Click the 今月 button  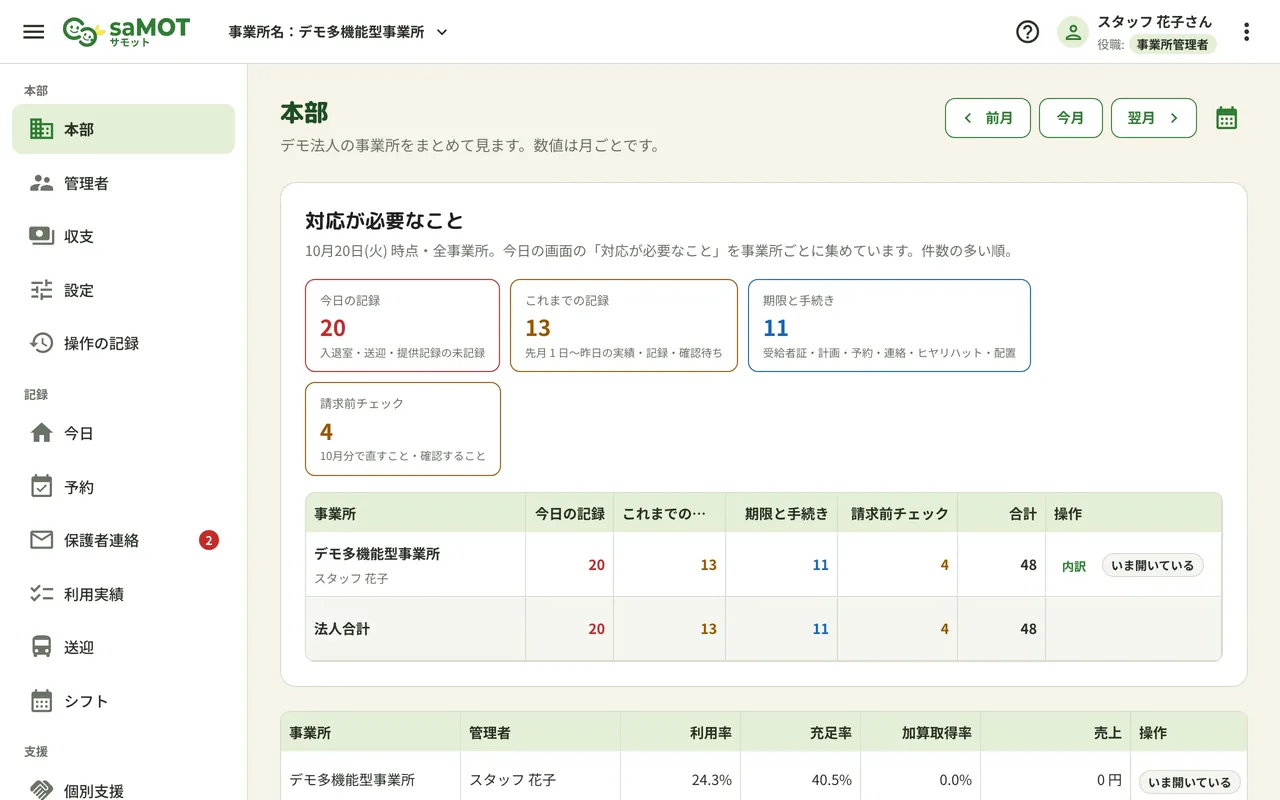[x=1071, y=118]
